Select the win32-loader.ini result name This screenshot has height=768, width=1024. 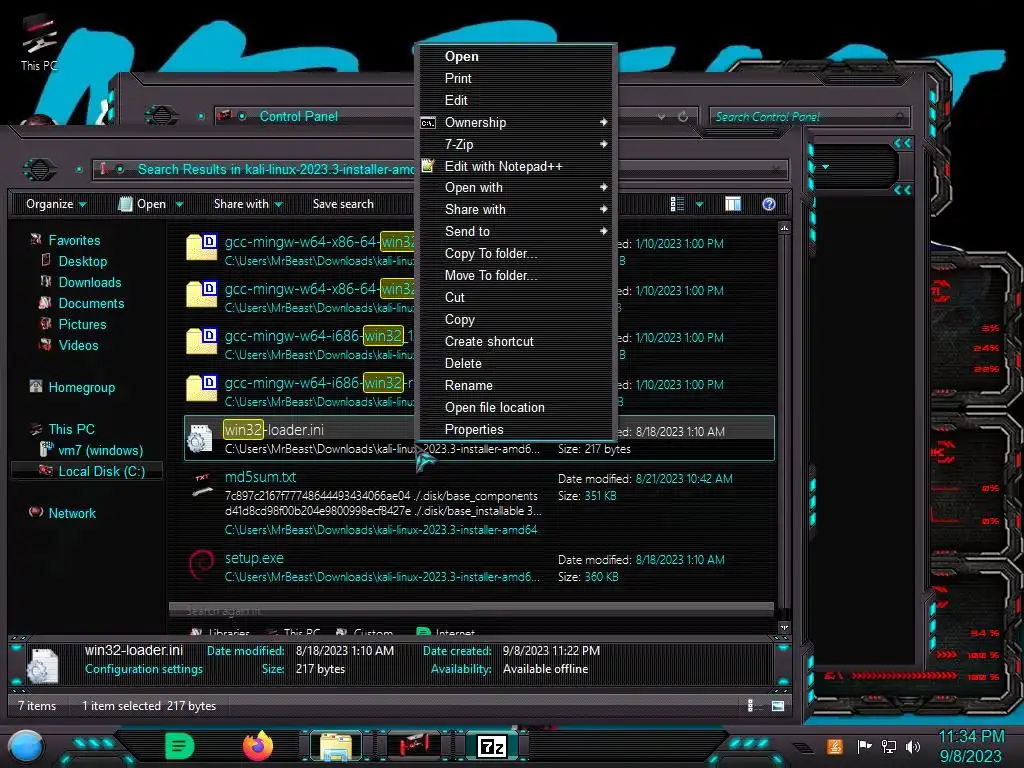click(274, 430)
